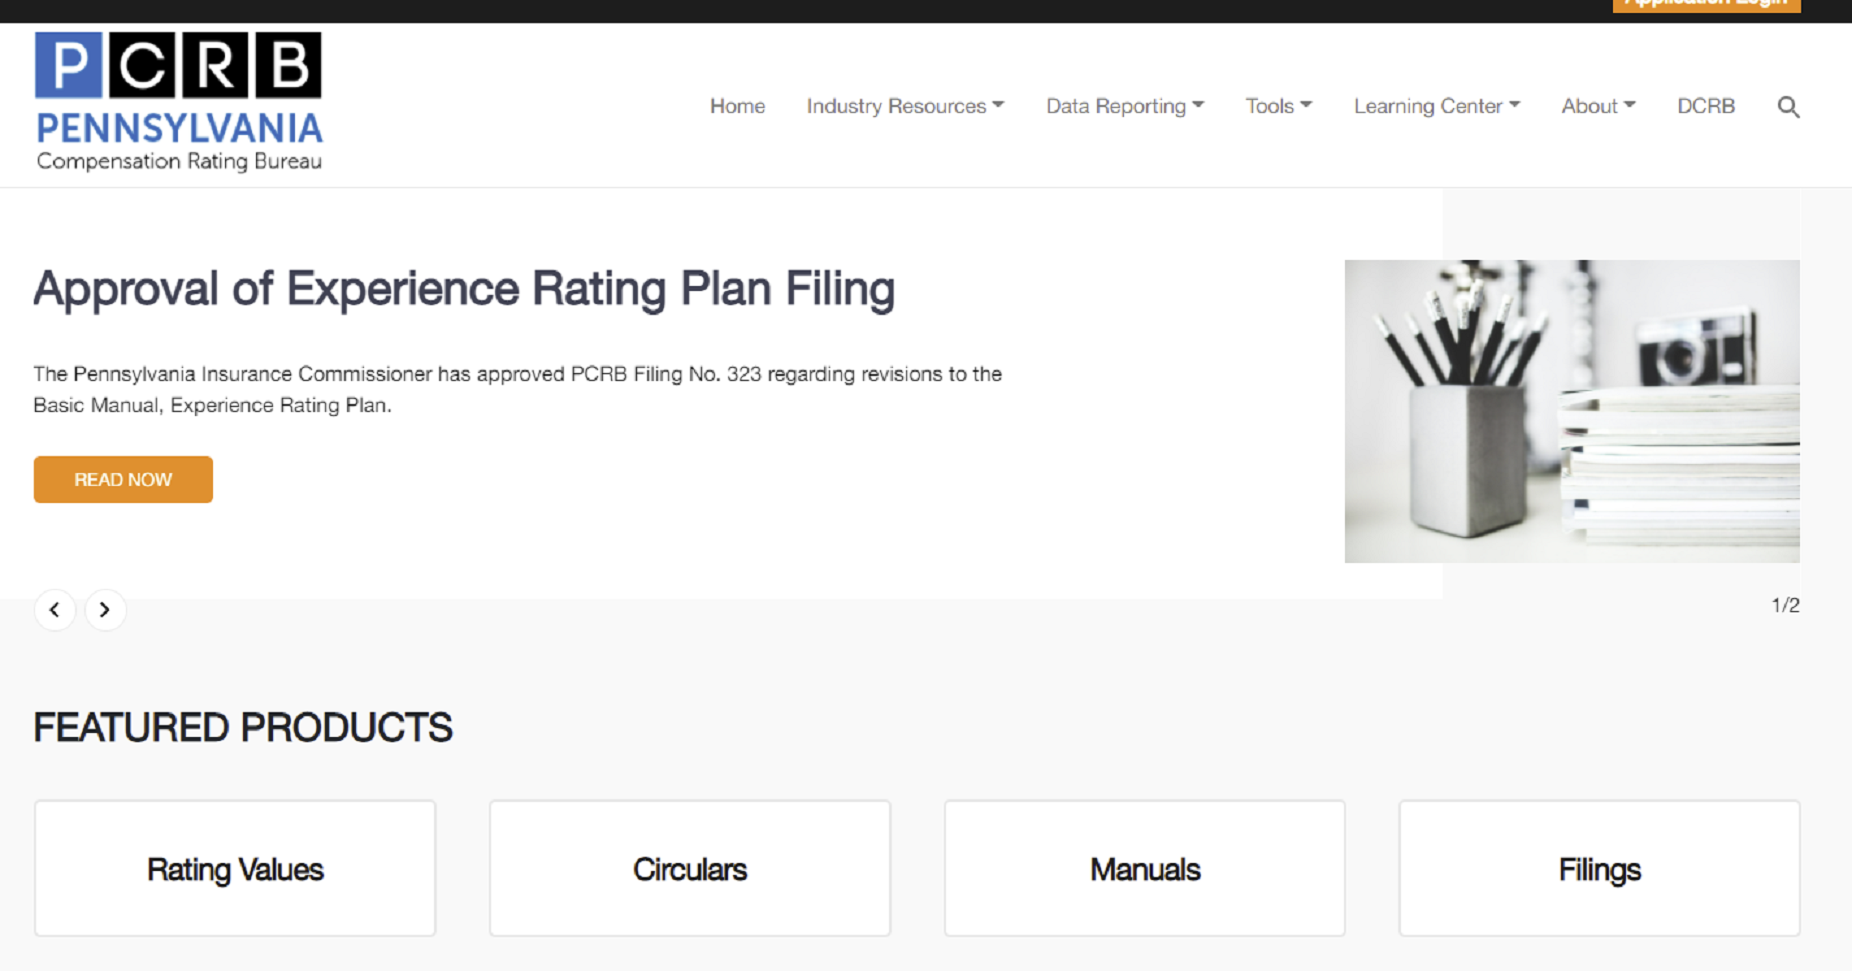Image resolution: width=1852 pixels, height=971 pixels.
Task: Select the Circulars product card
Action: point(689,868)
